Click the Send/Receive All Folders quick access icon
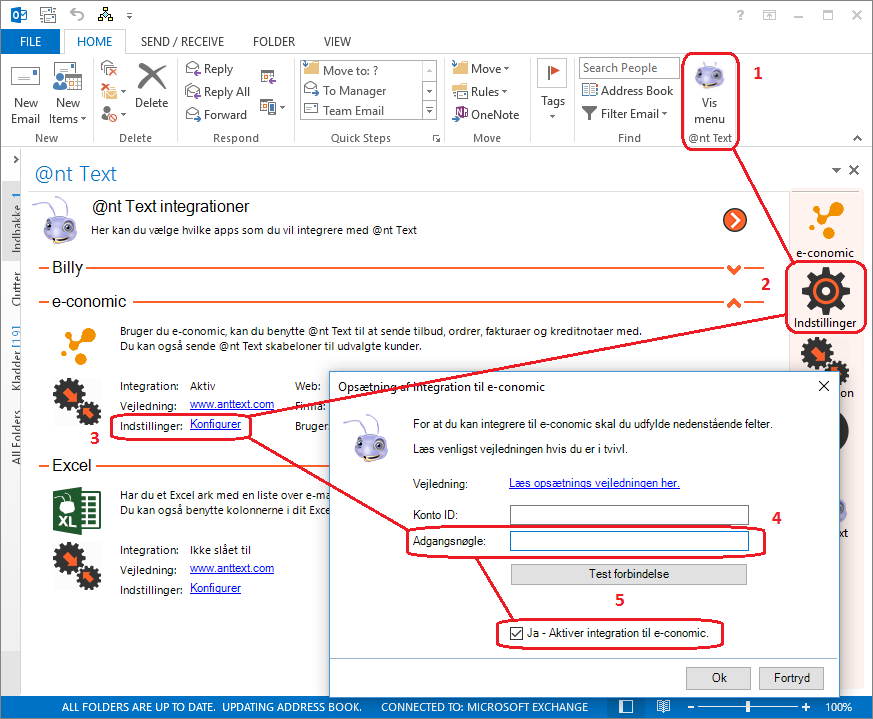The image size is (873, 719). tap(48, 15)
